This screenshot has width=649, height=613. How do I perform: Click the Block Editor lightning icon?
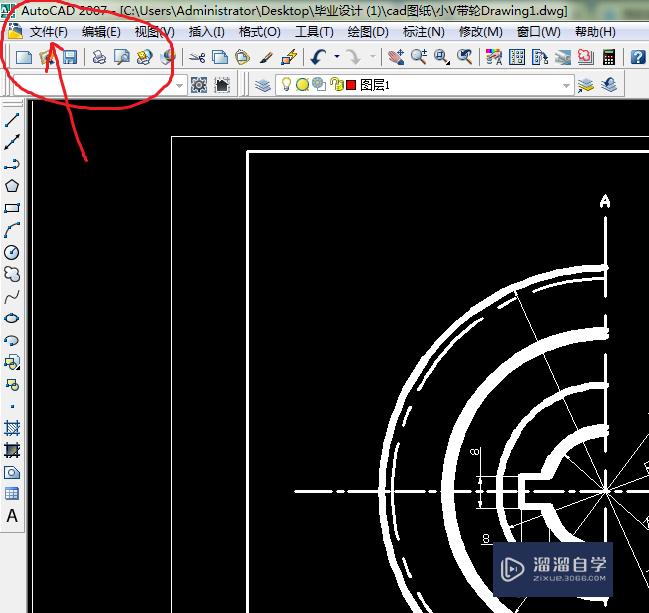[289, 57]
